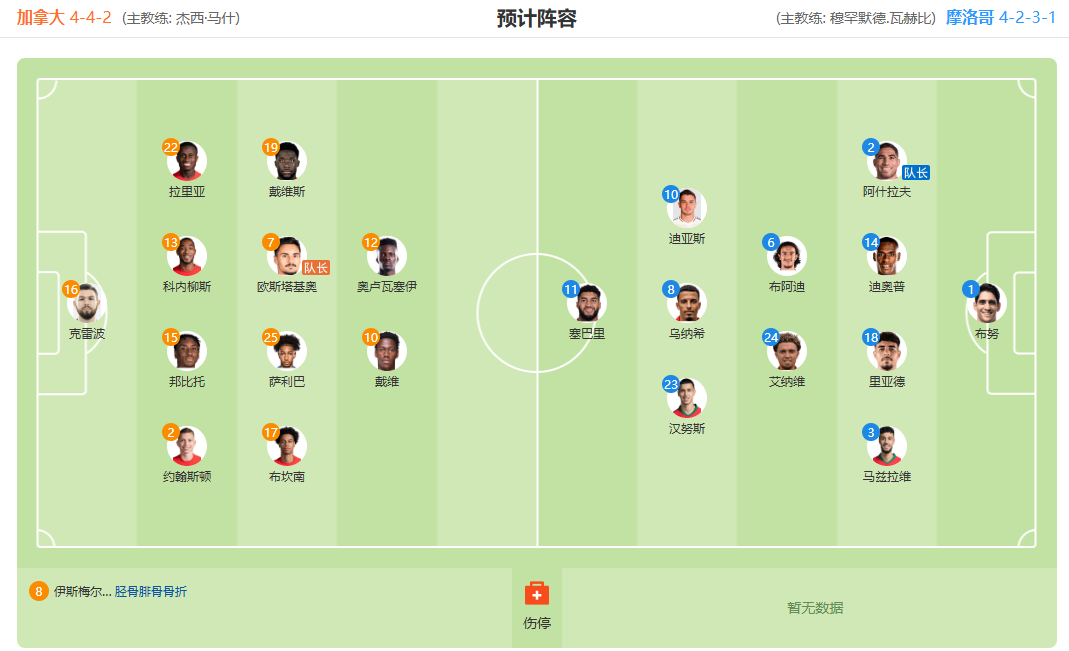The image size is (1069, 651).
Task: Click striker 塞巴里 number 11 avatar
Action: click(x=586, y=303)
